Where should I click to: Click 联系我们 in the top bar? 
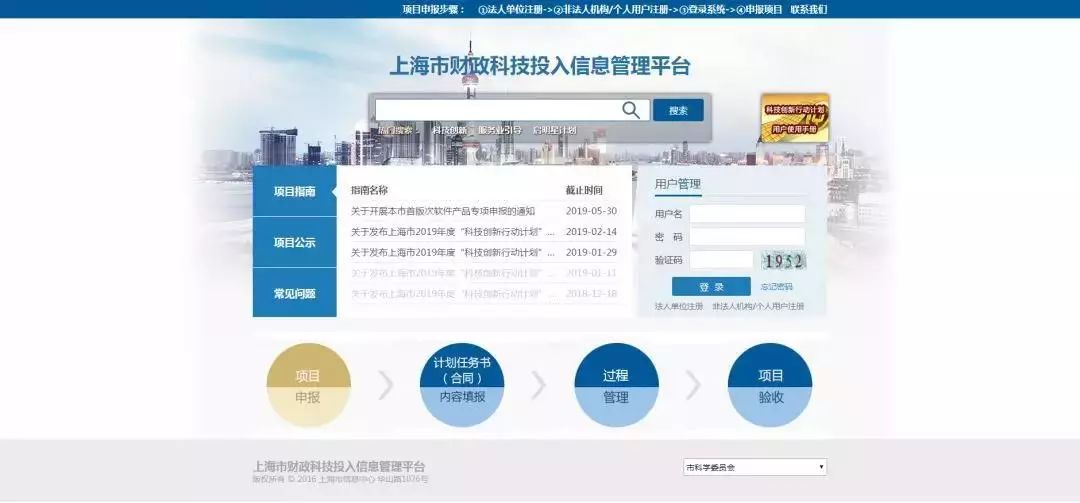pyautogui.click(x=809, y=9)
